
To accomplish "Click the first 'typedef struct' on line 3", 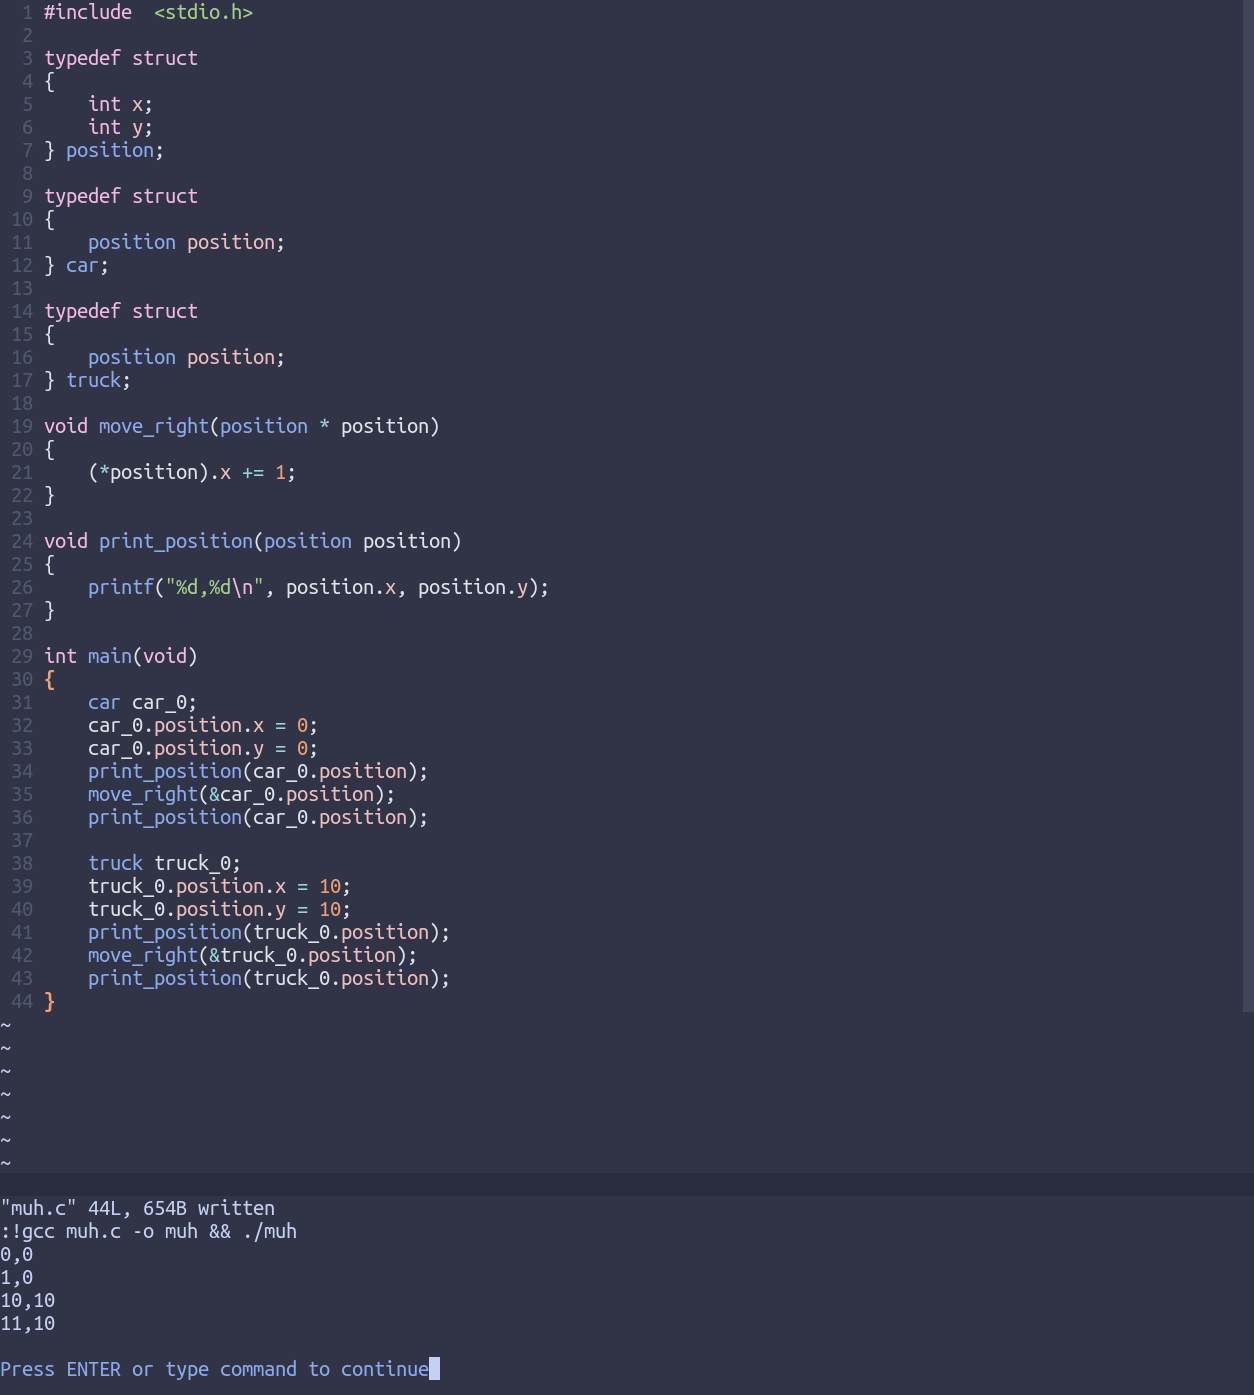I will pos(121,58).
